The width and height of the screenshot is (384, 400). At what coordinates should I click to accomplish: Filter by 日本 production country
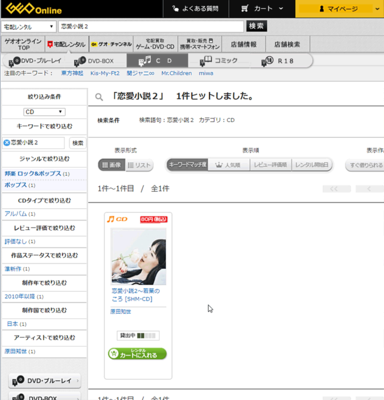[x=12, y=324]
